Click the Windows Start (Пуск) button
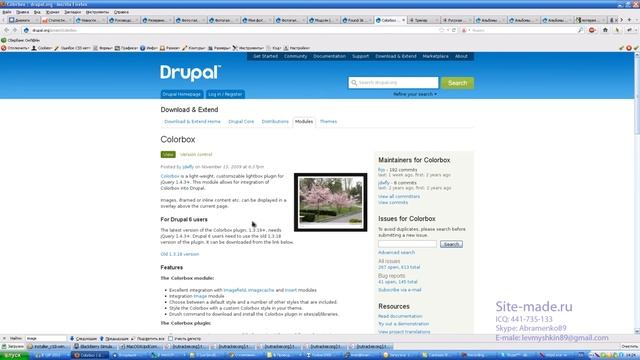This screenshot has height=360, width=640. click(x=14, y=356)
